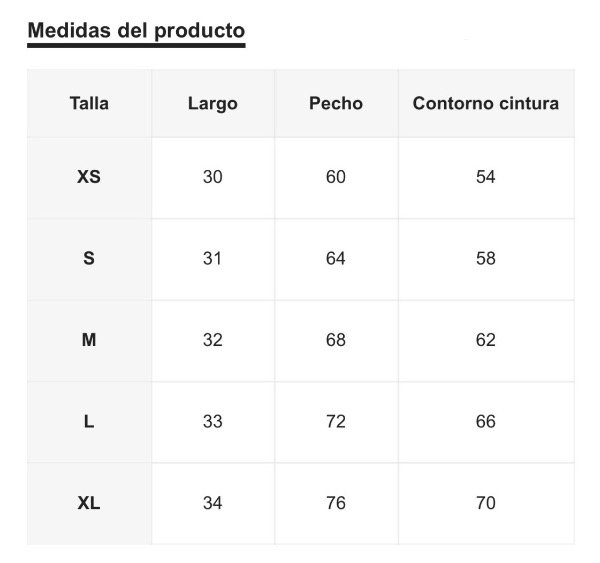Click the L size row label
The width and height of the screenshot is (600, 563).
89,422
